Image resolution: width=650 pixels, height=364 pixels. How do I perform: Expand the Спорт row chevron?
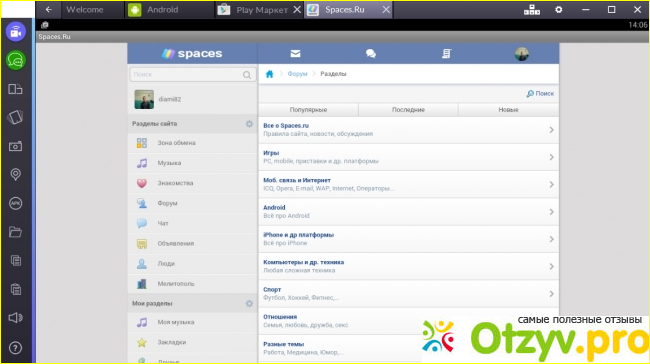551,294
